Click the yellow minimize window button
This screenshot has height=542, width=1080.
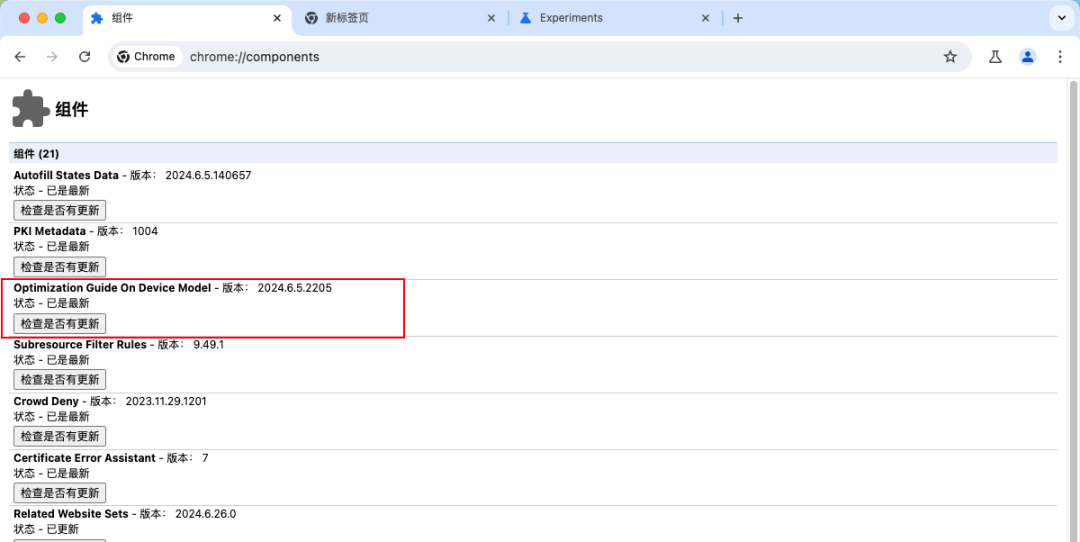coord(42,18)
